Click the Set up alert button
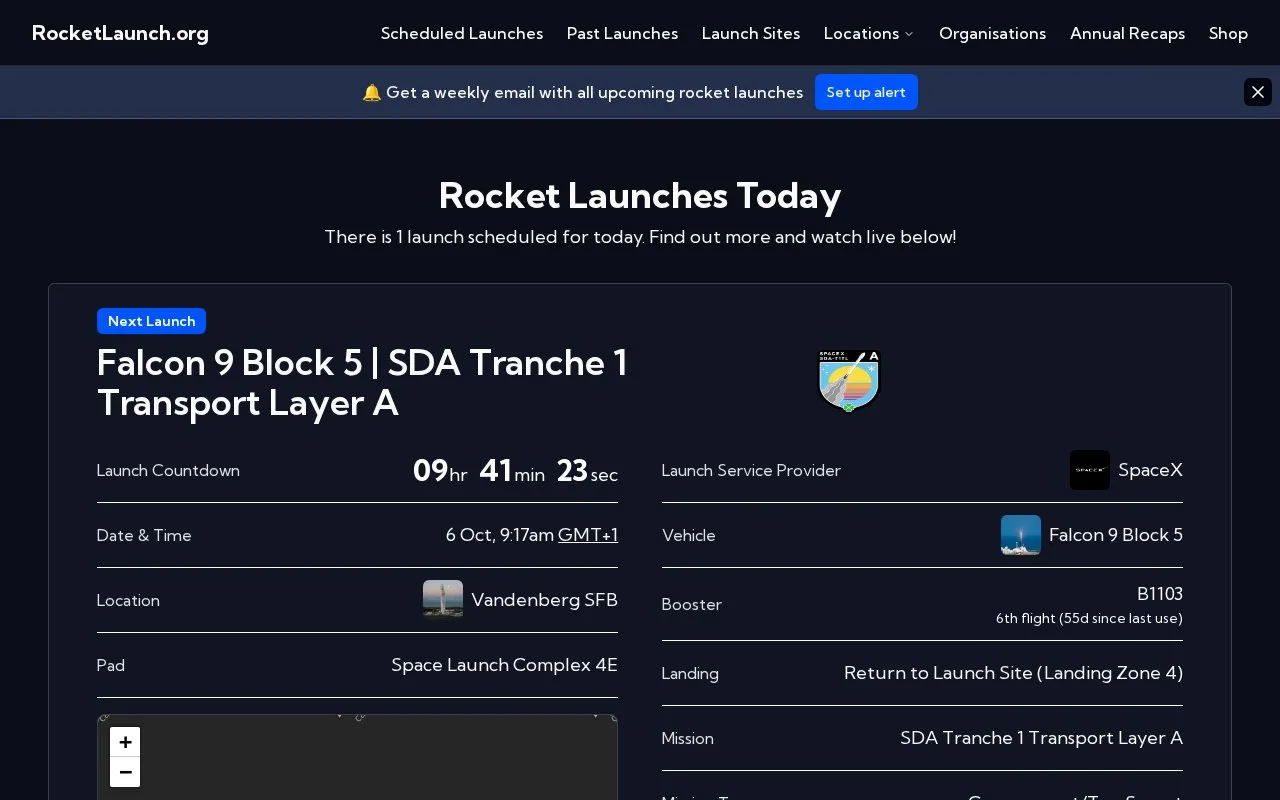This screenshot has height=800, width=1280. click(866, 92)
